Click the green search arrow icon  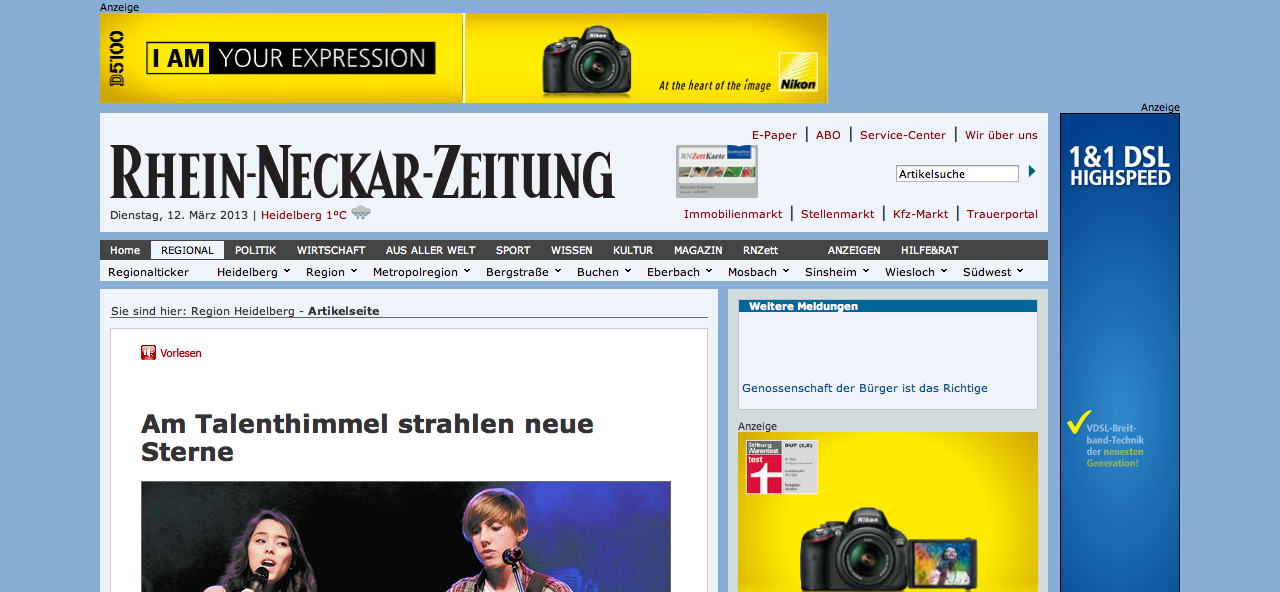(x=1032, y=172)
